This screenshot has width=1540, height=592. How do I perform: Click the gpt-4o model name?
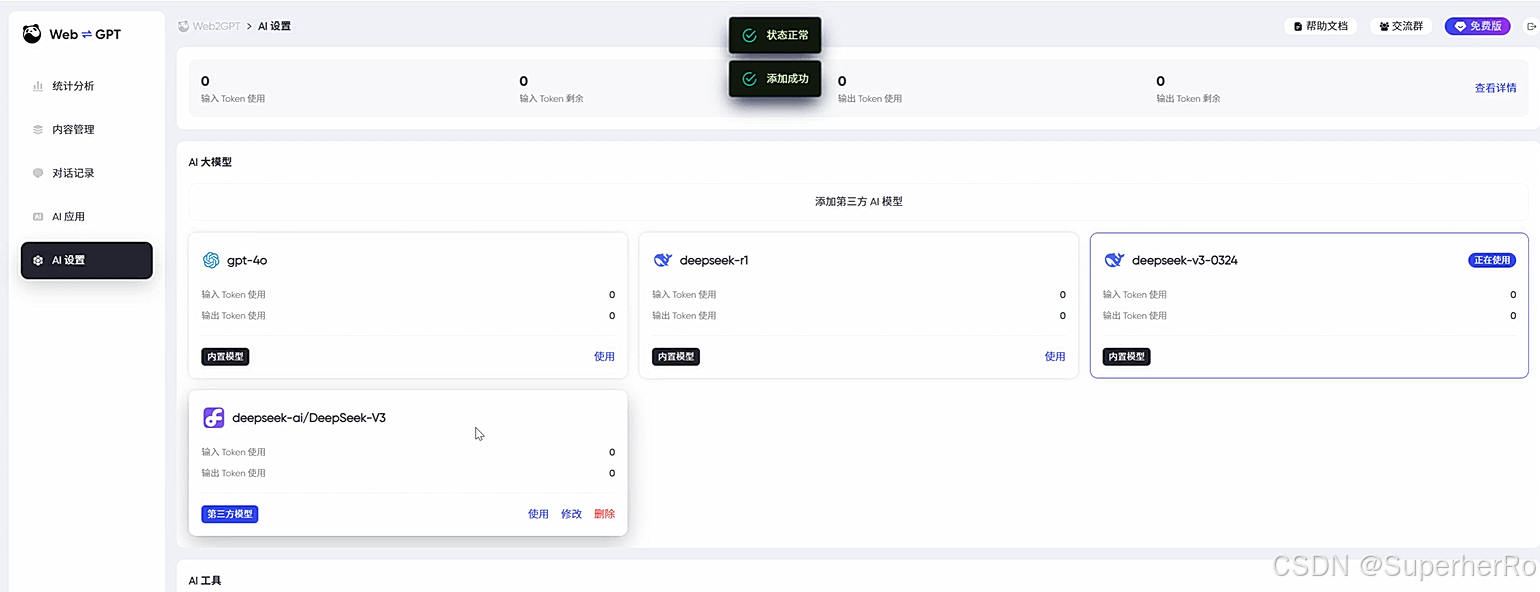[247, 260]
